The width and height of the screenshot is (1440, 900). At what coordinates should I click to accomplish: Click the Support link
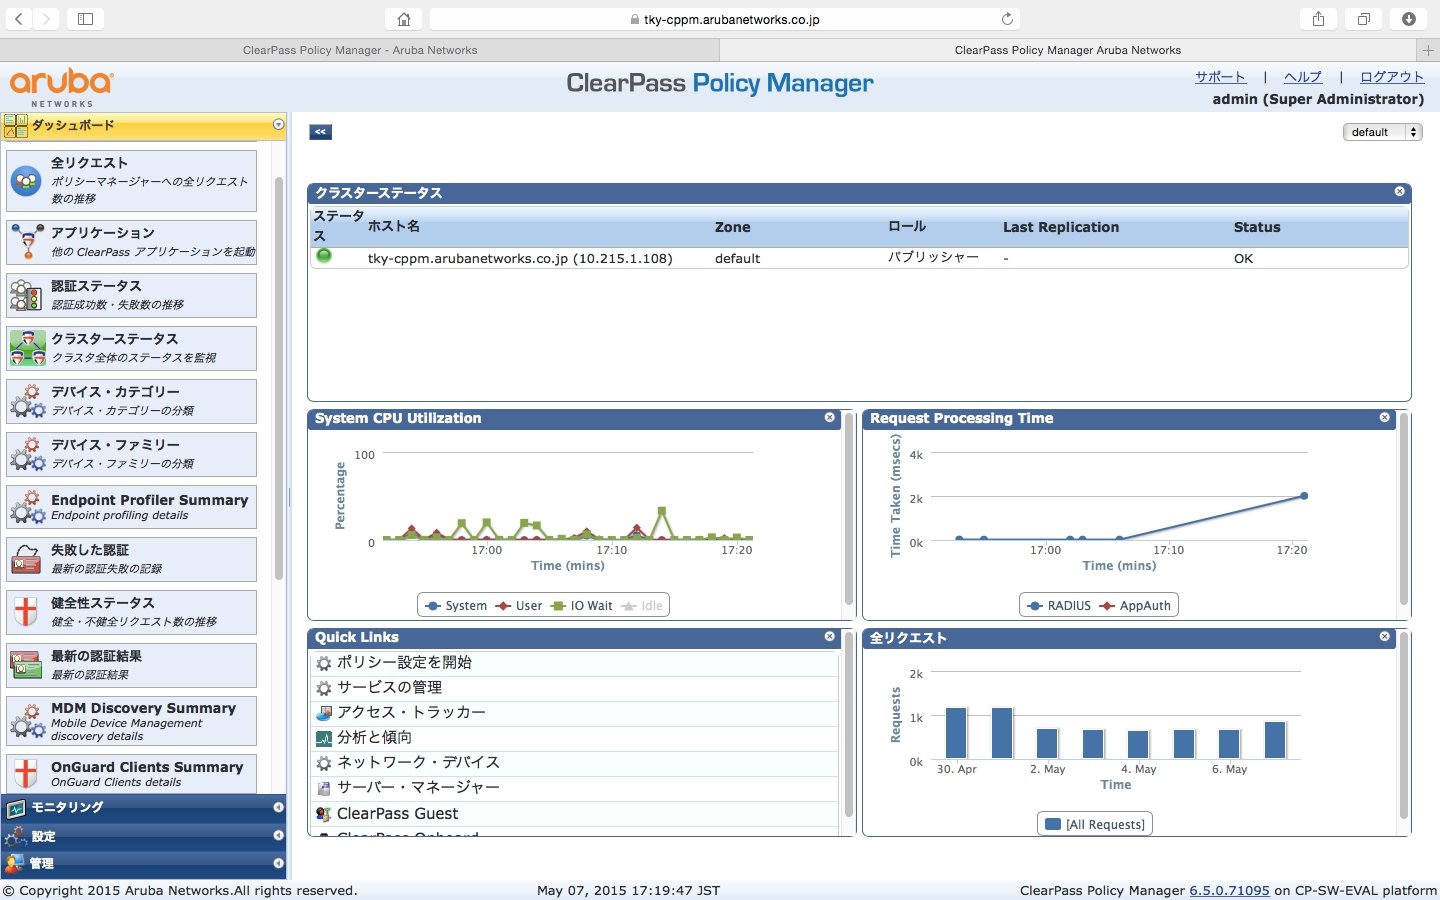point(1220,77)
